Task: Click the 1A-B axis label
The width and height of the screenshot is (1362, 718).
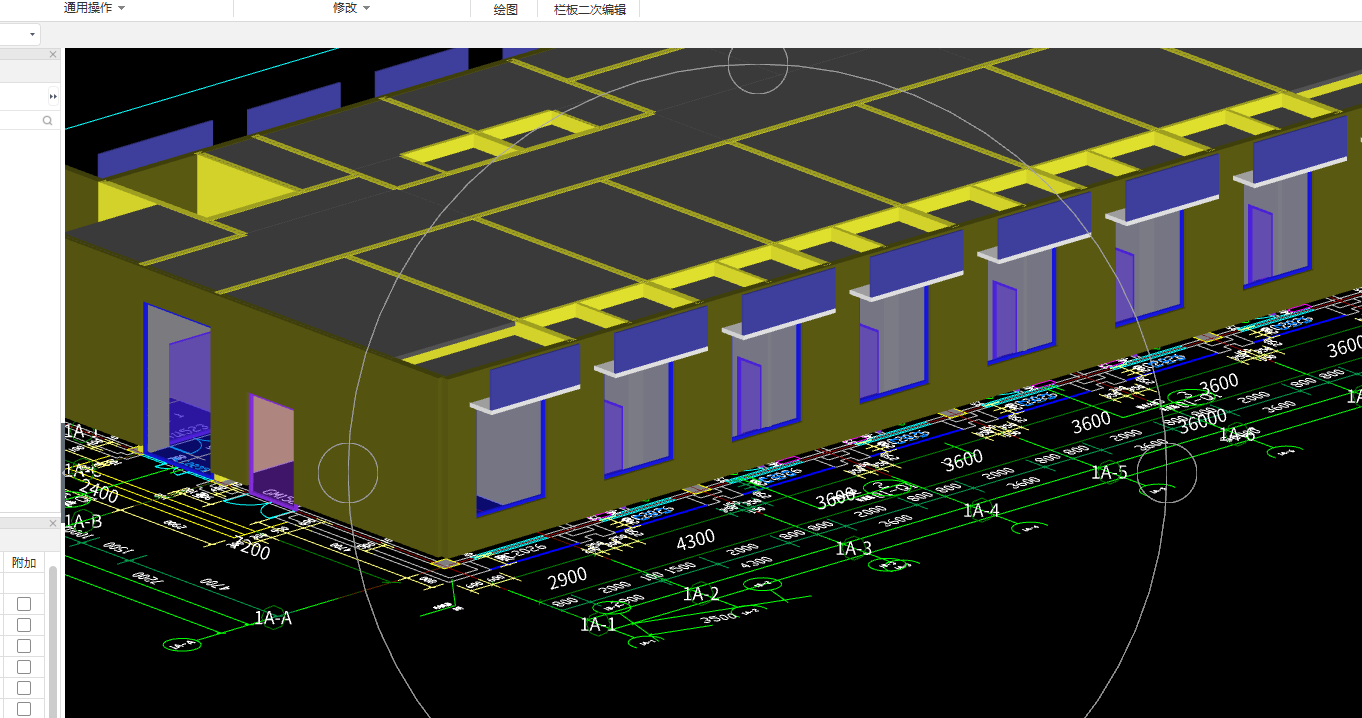Action: tap(84, 522)
